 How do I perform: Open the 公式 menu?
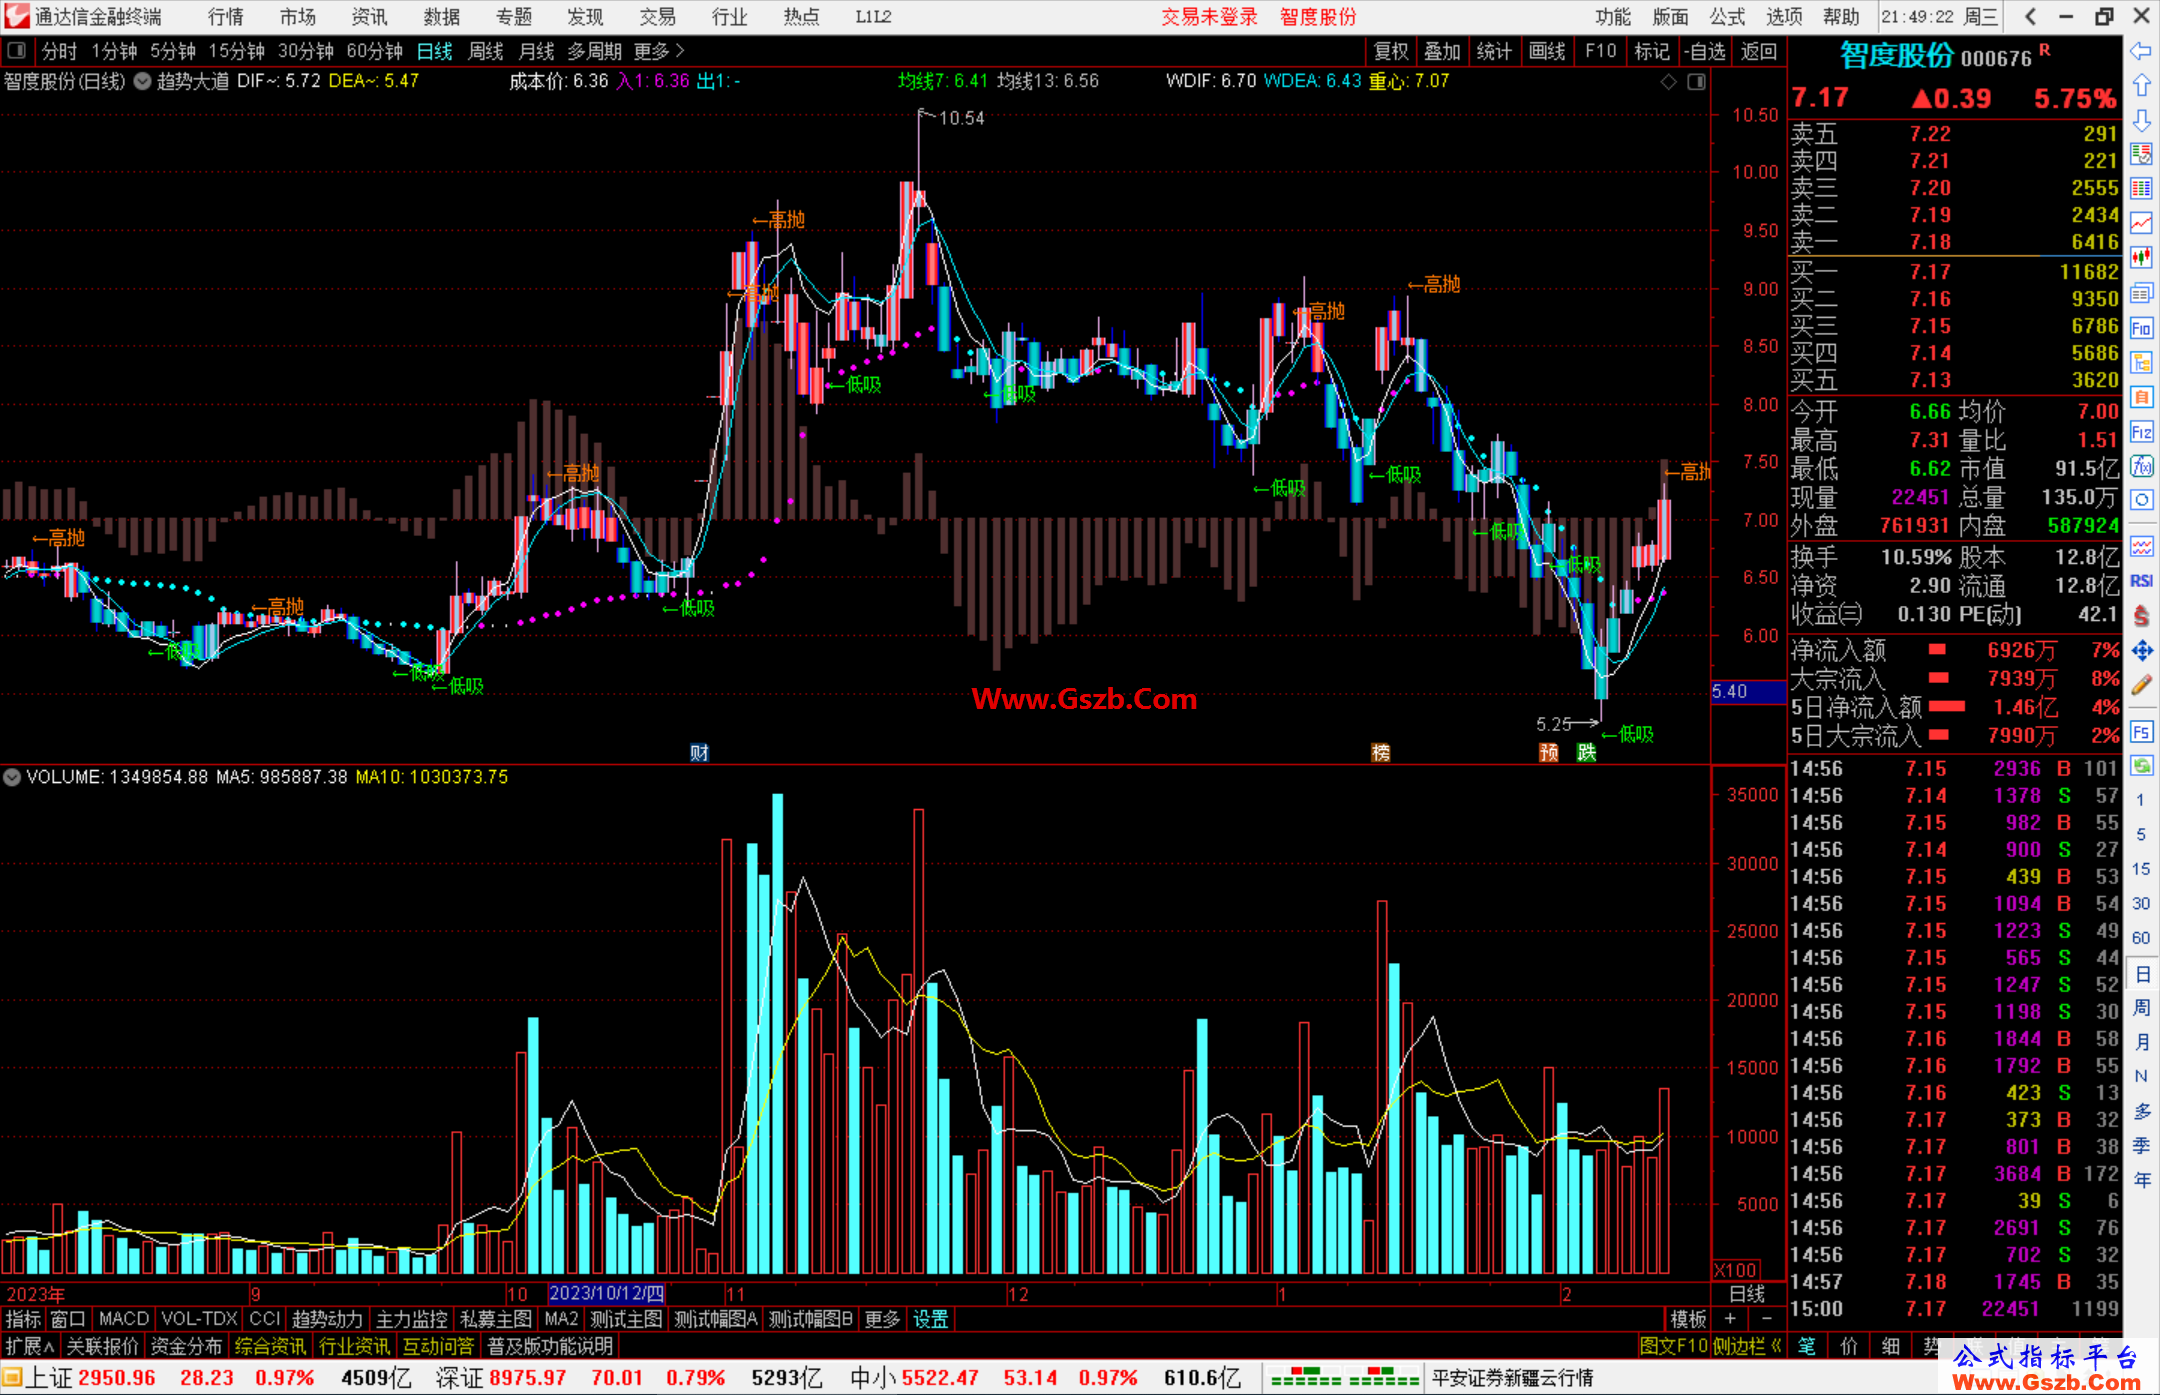(x=1727, y=17)
